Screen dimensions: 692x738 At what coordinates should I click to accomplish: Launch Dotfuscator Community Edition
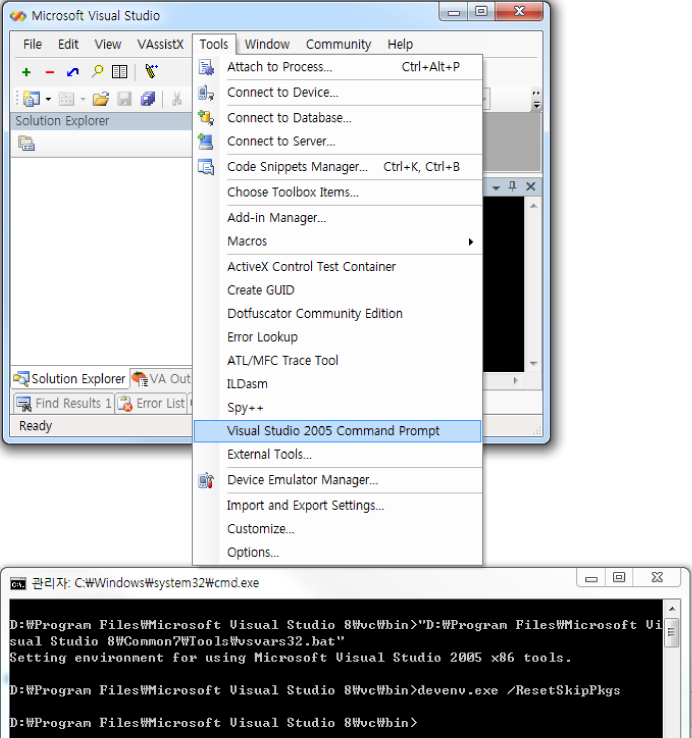click(338, 313)
